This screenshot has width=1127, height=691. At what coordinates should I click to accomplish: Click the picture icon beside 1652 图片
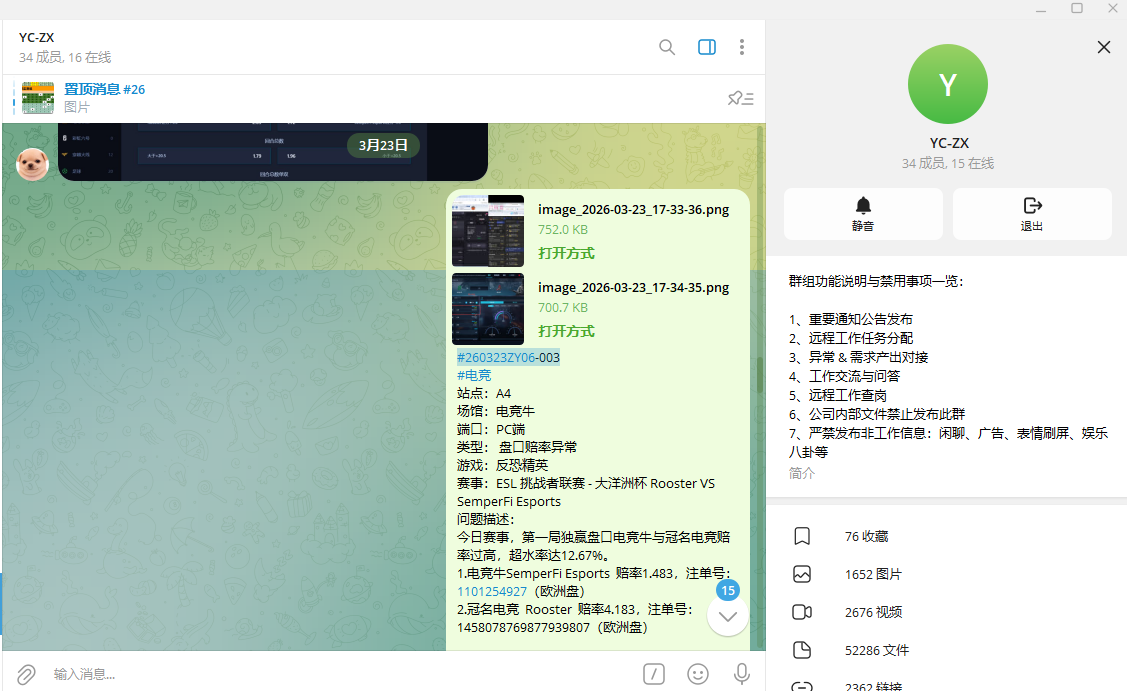802,575
